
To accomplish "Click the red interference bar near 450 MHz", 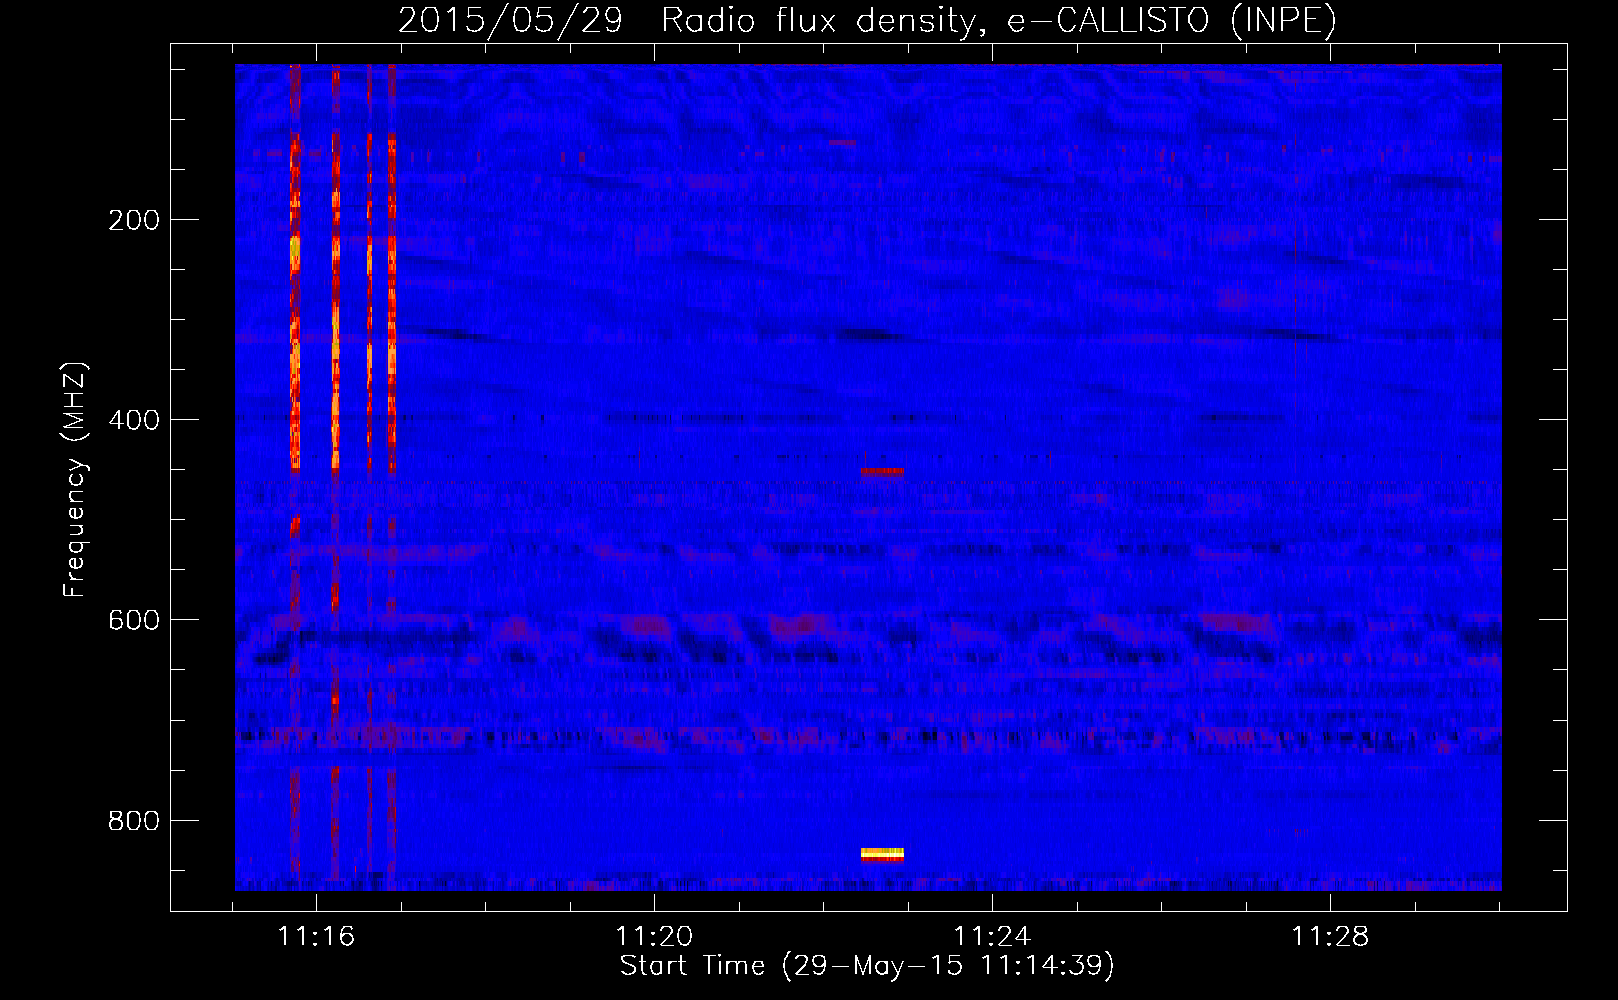I will tap(882, 471).
